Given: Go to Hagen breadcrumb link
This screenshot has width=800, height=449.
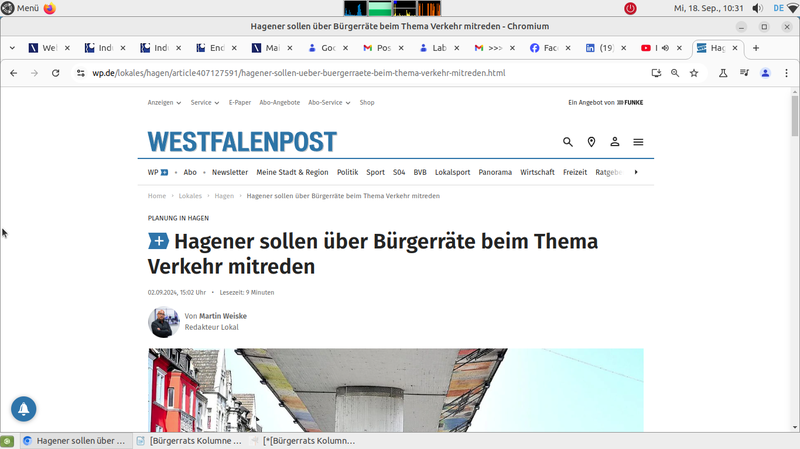Looking at the screenshot, I should point(224,196).
